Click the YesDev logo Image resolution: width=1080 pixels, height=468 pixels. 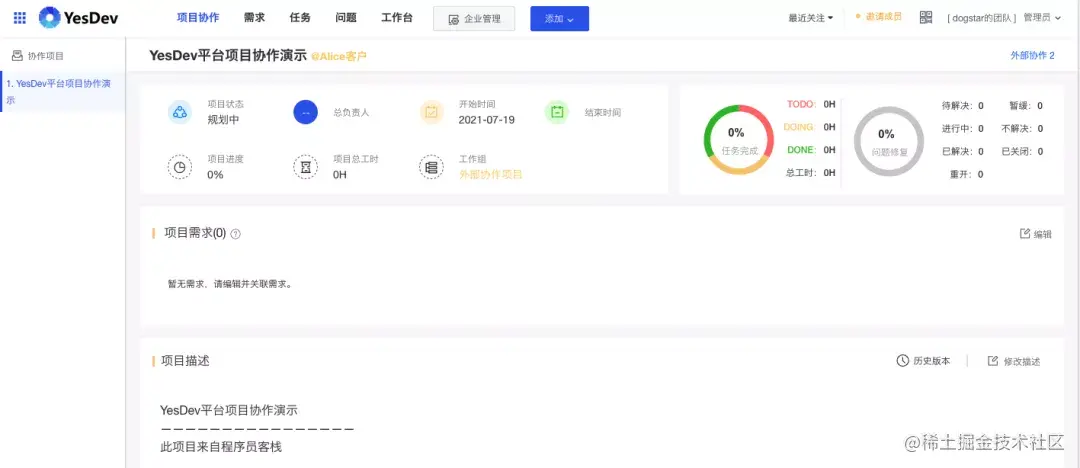click(x=78, y=18)
